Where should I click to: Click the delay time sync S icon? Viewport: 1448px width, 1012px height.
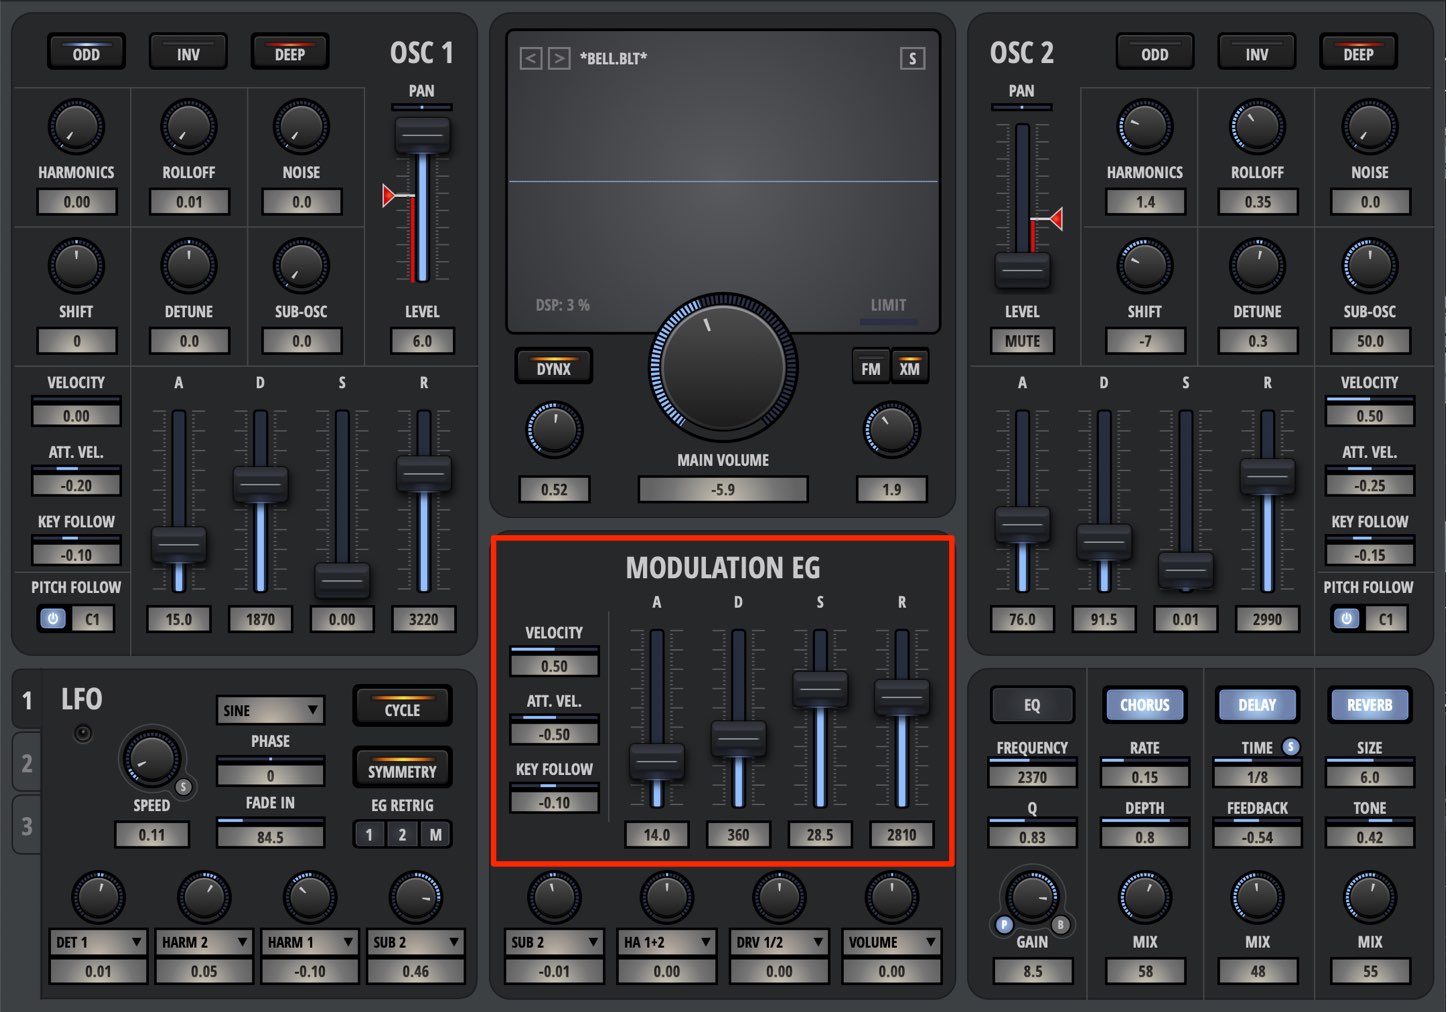(x=1291, y=746)
